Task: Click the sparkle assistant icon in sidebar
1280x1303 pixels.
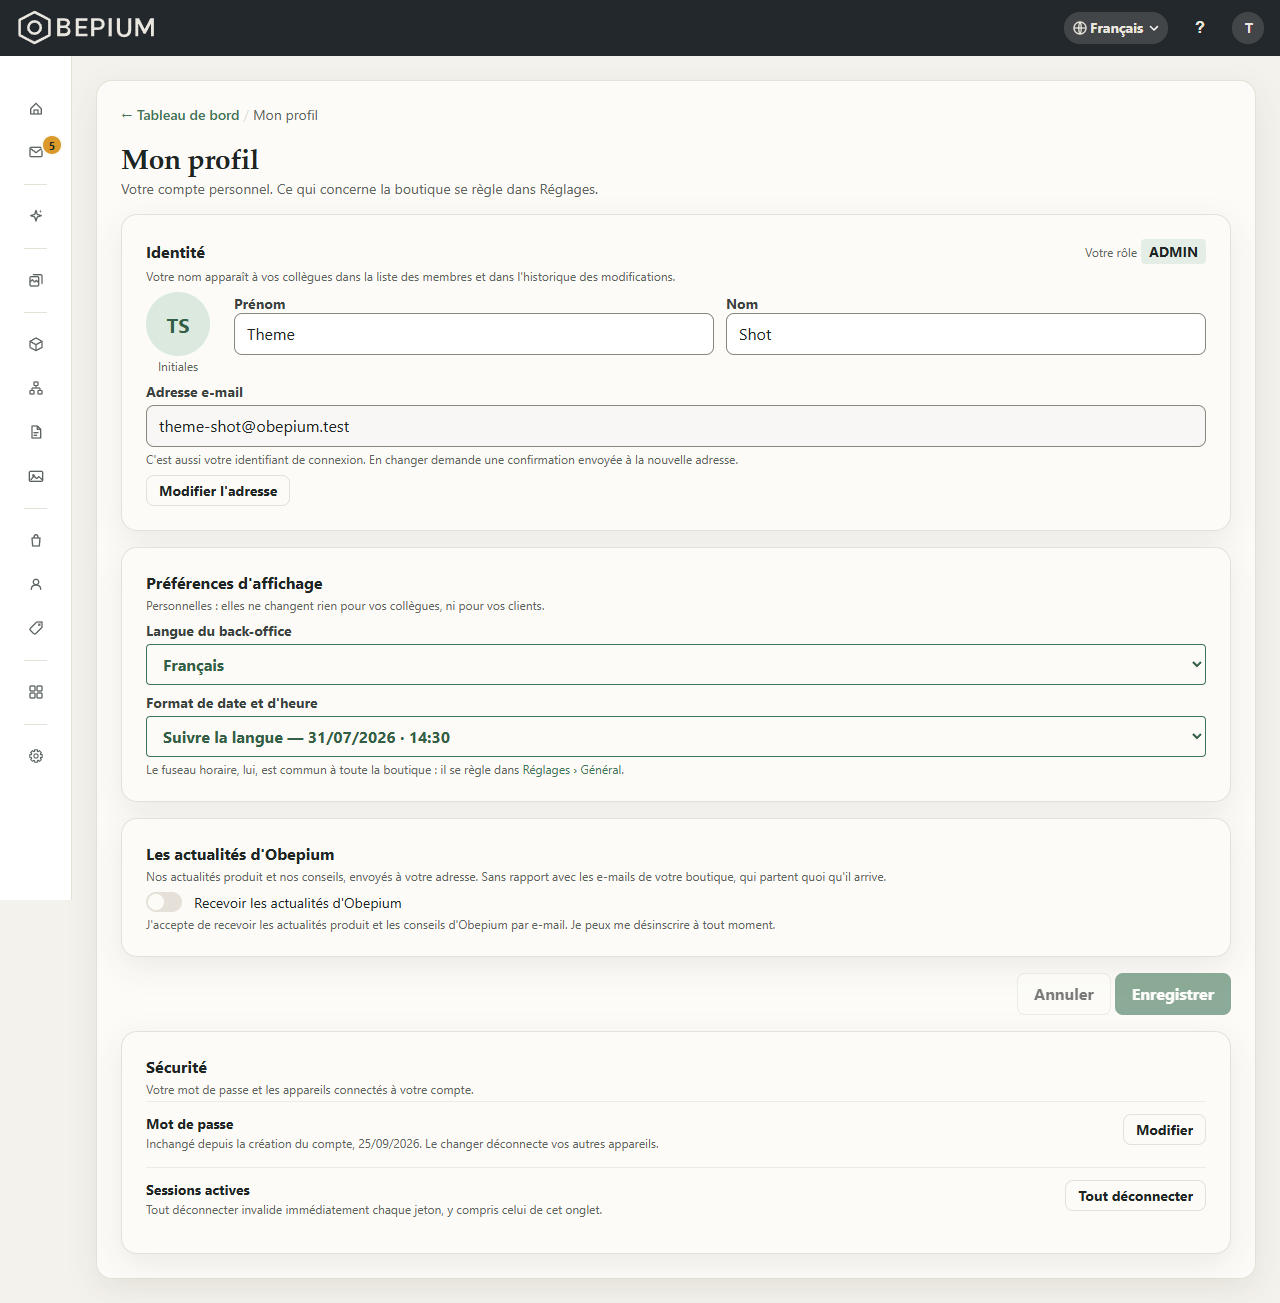Action: (36, 216)
